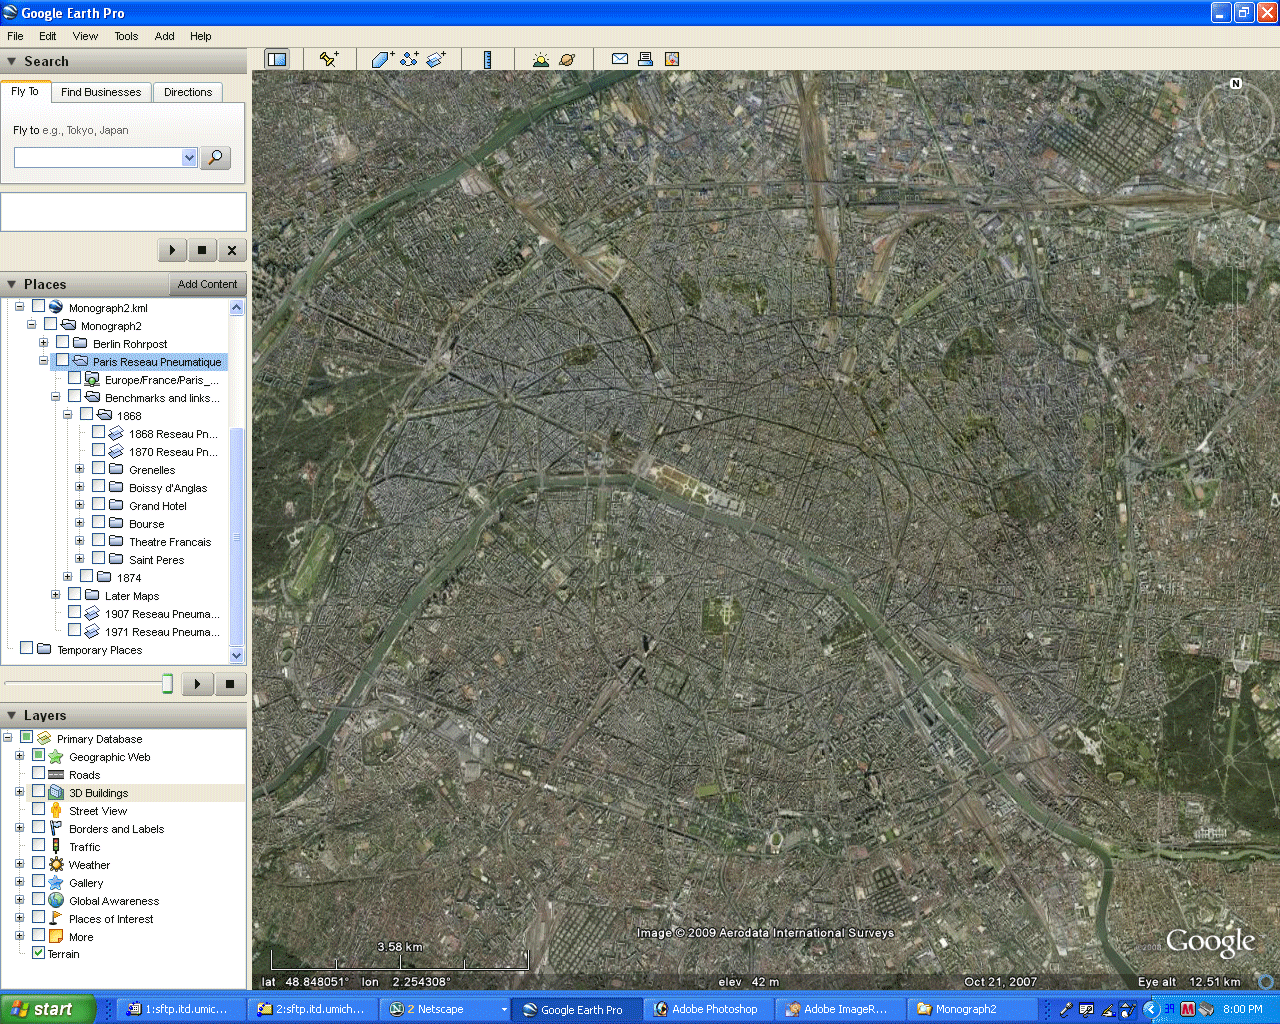Click the Global Awareness globe icon
This screenshot has width=1280, height=1024.
[x=56, y=900]
